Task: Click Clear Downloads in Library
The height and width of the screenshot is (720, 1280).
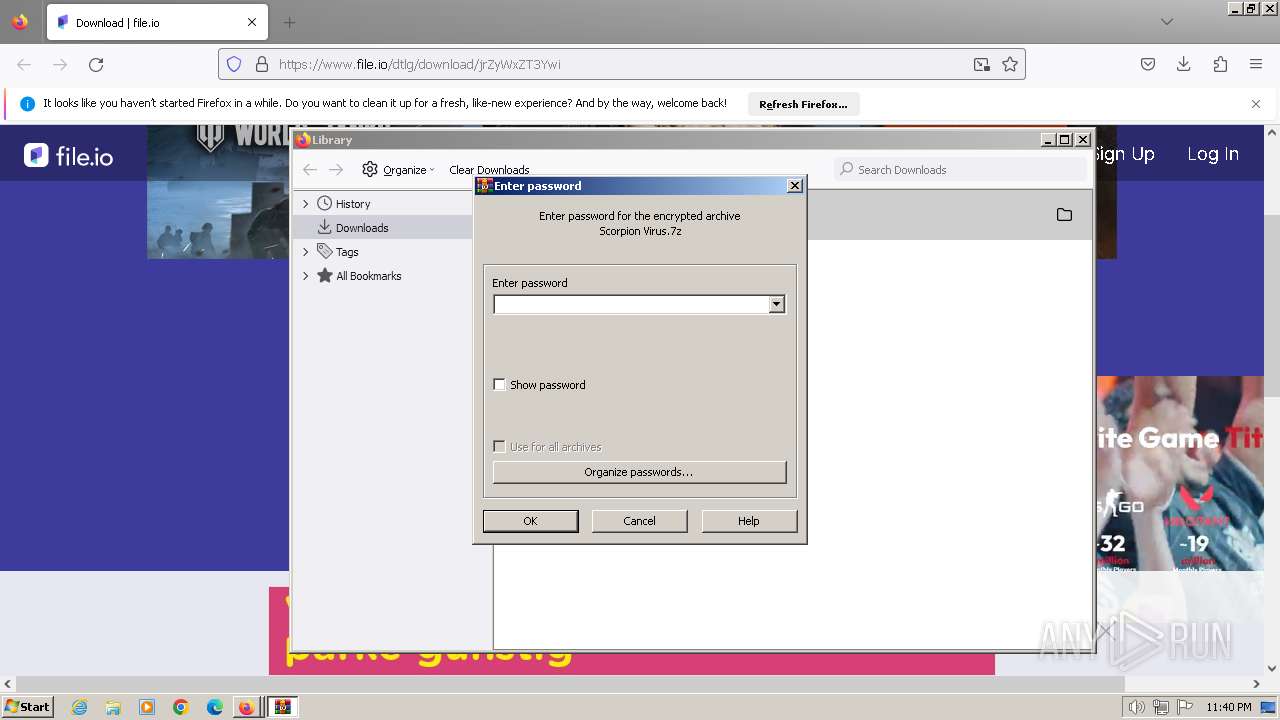Action: [489, 170]
